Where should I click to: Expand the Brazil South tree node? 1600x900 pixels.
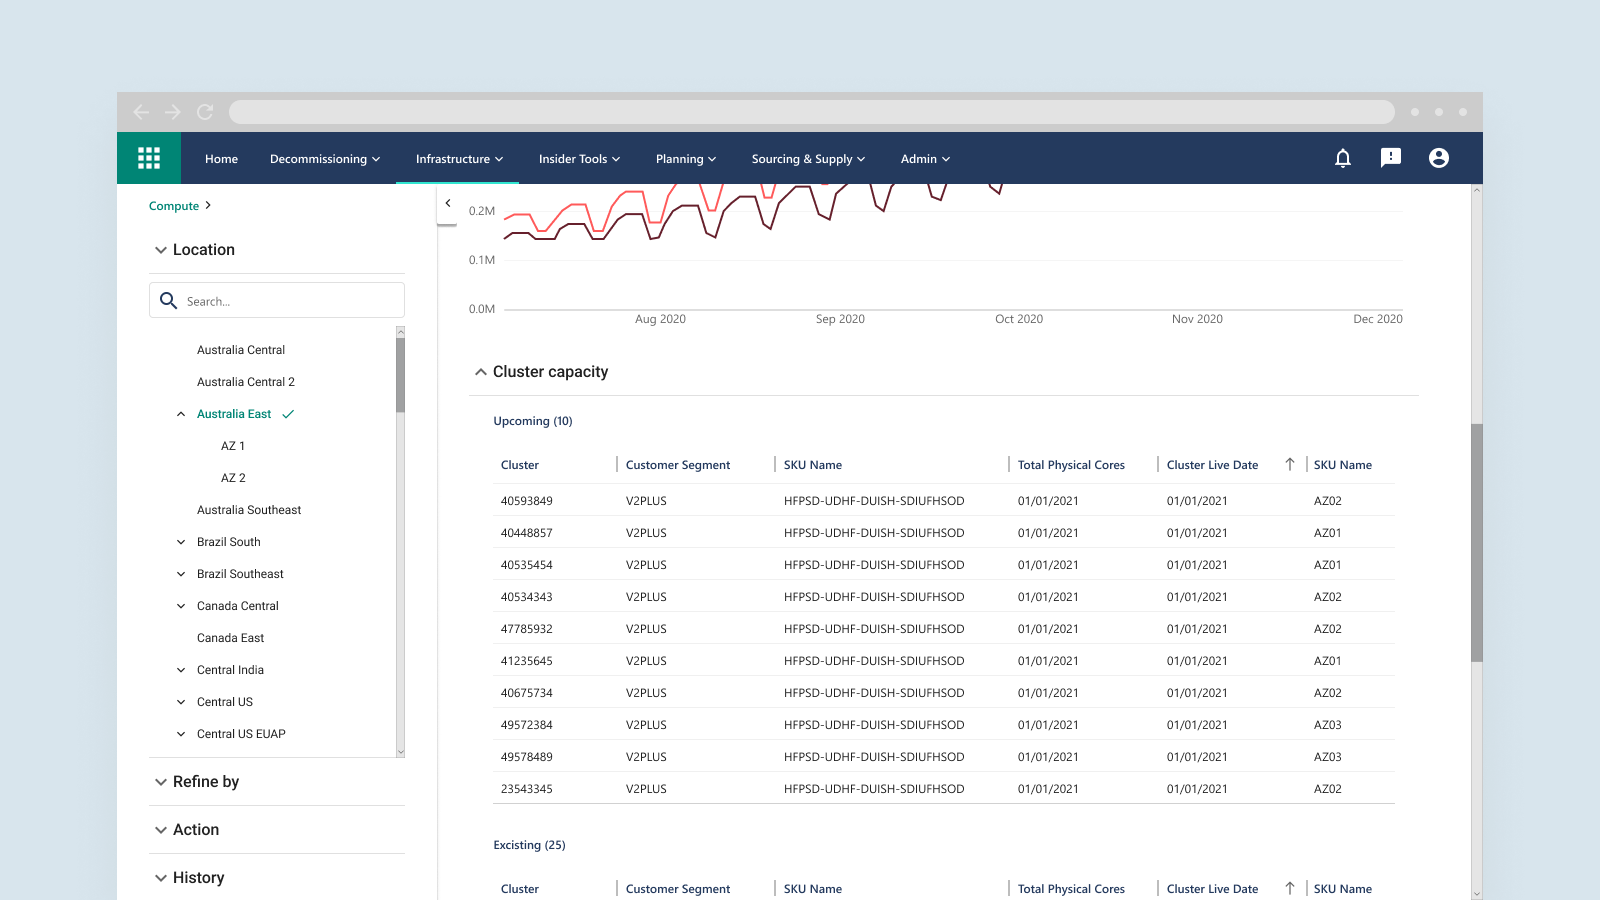pos(181,542)
